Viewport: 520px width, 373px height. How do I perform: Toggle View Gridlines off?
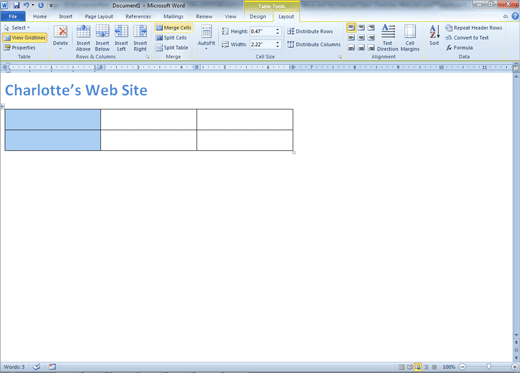pyautogui.click(x=25, y=38)
